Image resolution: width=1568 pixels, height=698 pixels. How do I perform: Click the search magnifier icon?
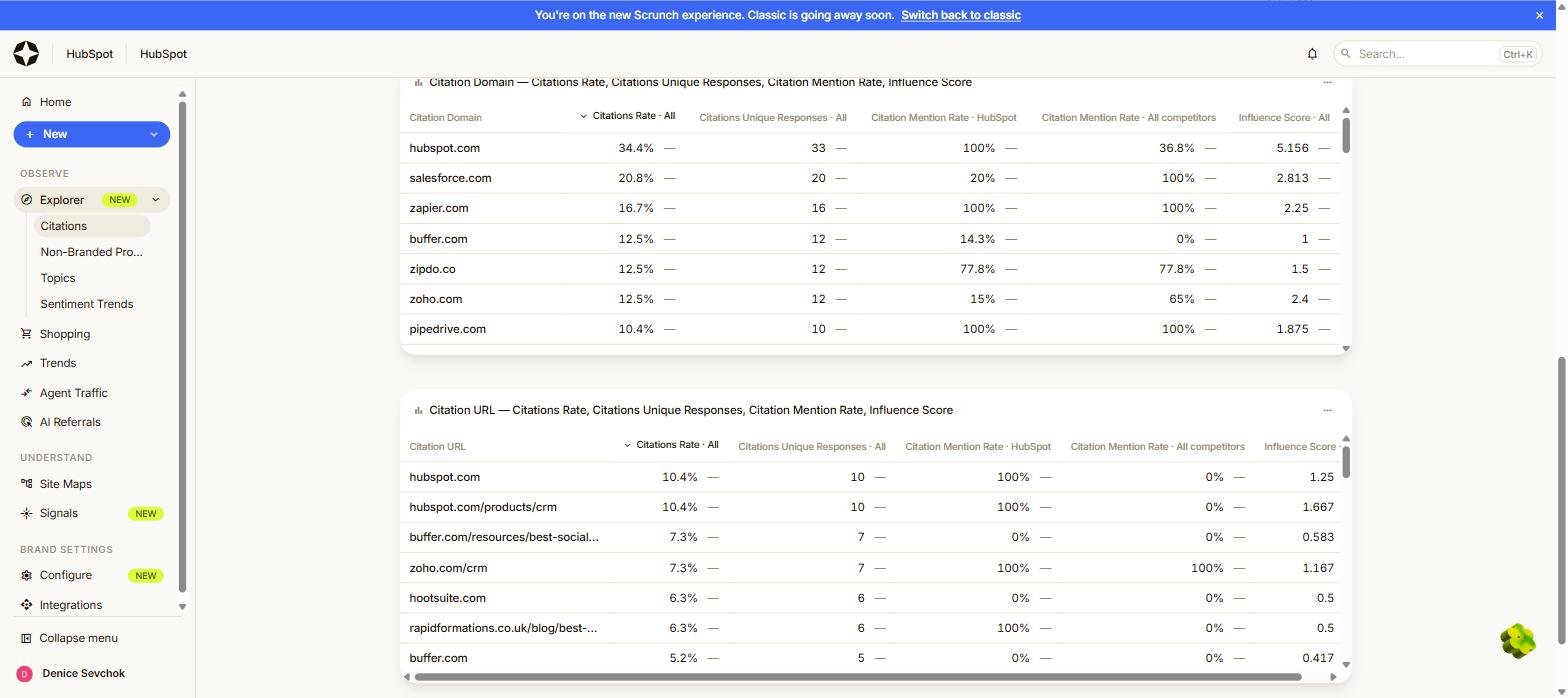(1347, 54)
